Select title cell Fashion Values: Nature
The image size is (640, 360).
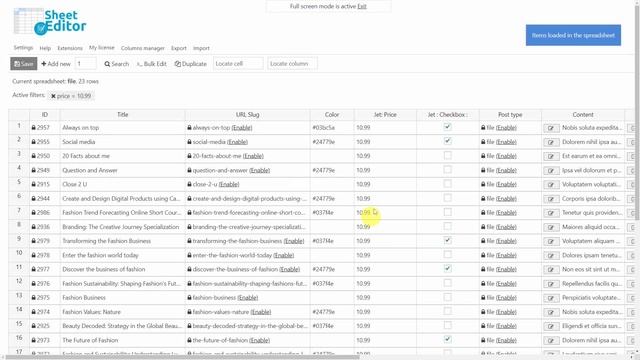122,312
